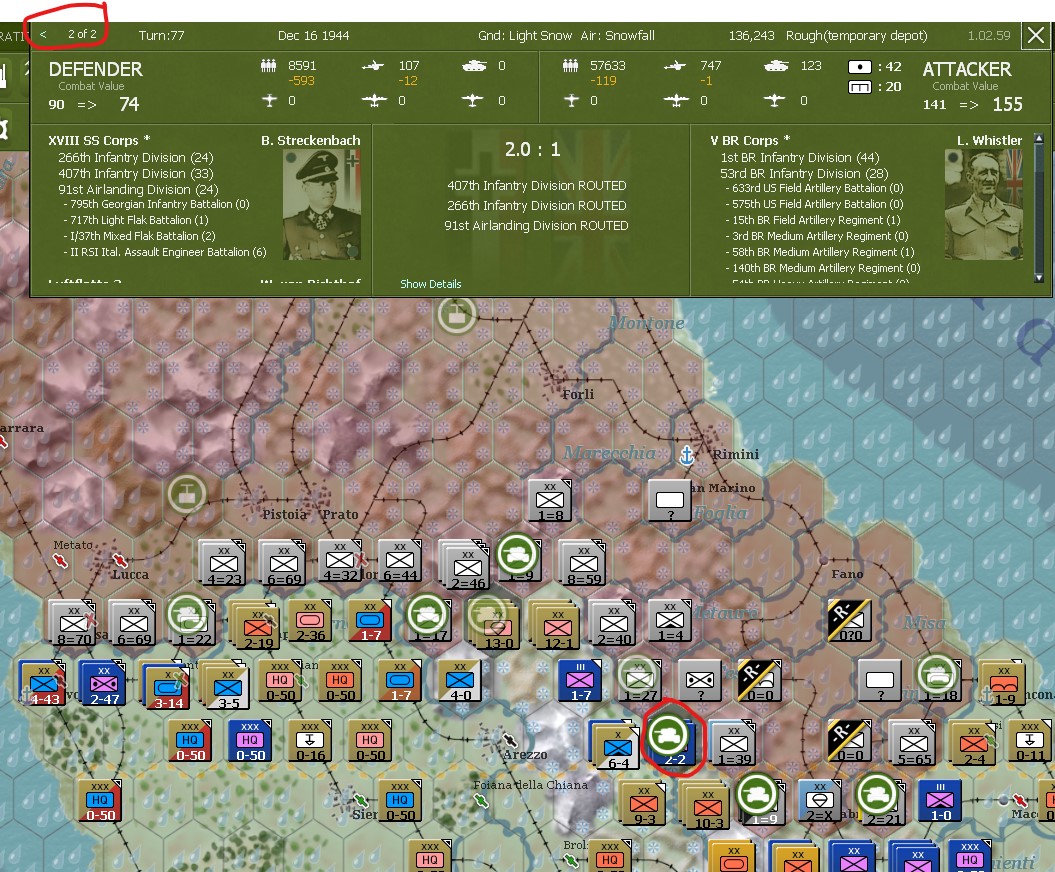Viewport: 1055px width, 872px height.
Task: Select the blue XXX HQ 0-50 counter near Siena
Action: coord(399,799)
